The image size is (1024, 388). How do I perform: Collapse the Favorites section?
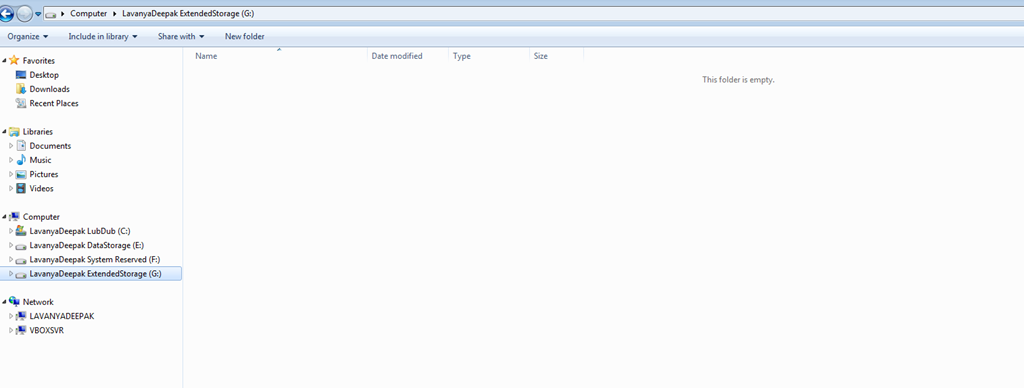(x=5, y=61)
